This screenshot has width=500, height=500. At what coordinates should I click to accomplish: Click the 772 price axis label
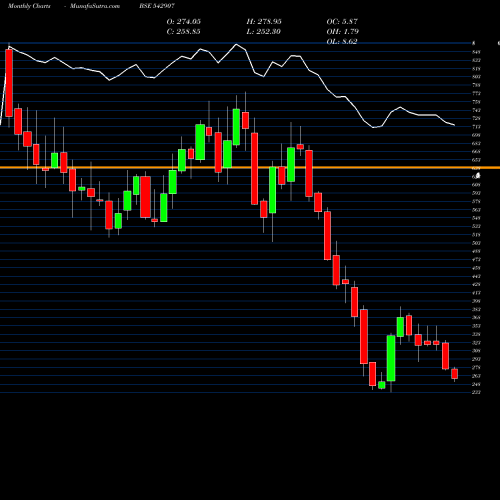click(x=477, y=93)
